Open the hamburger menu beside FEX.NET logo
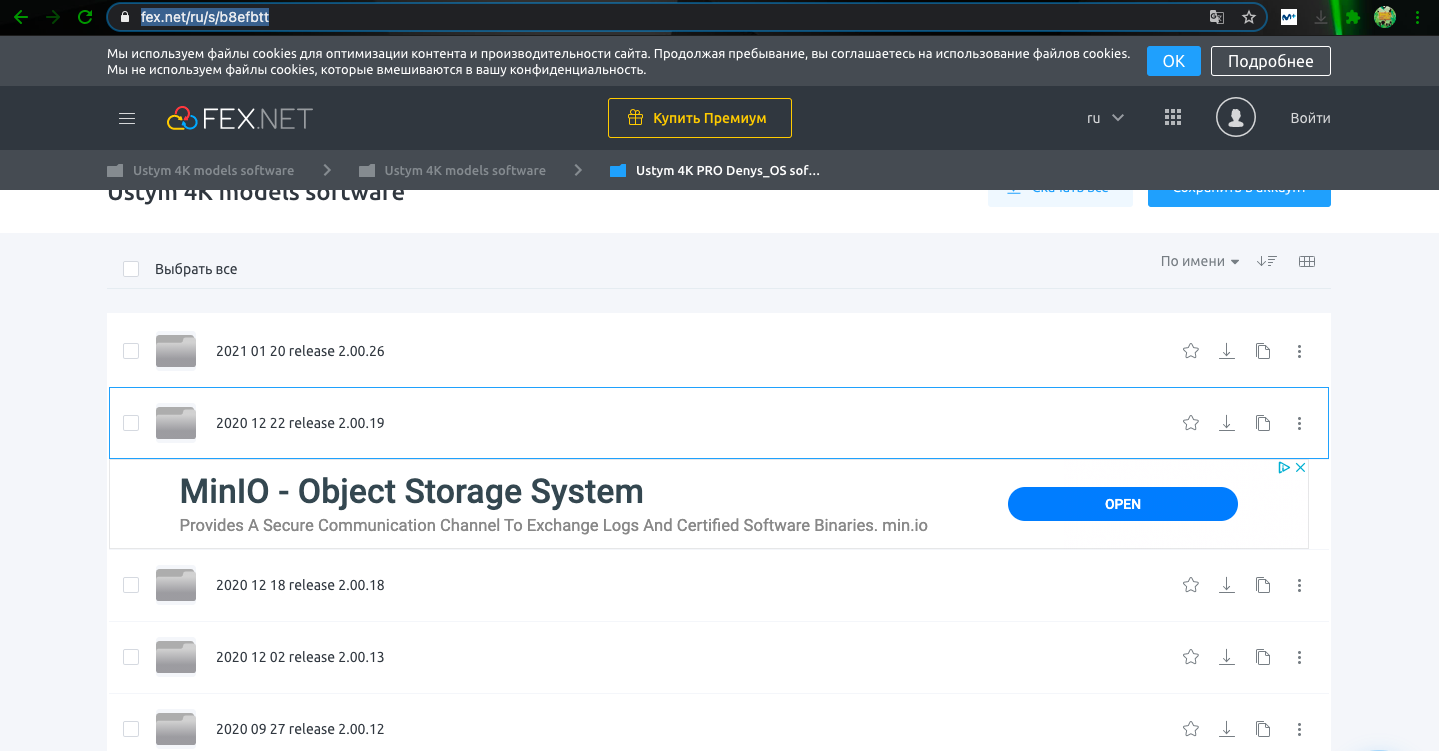 (x=127, y=118)
